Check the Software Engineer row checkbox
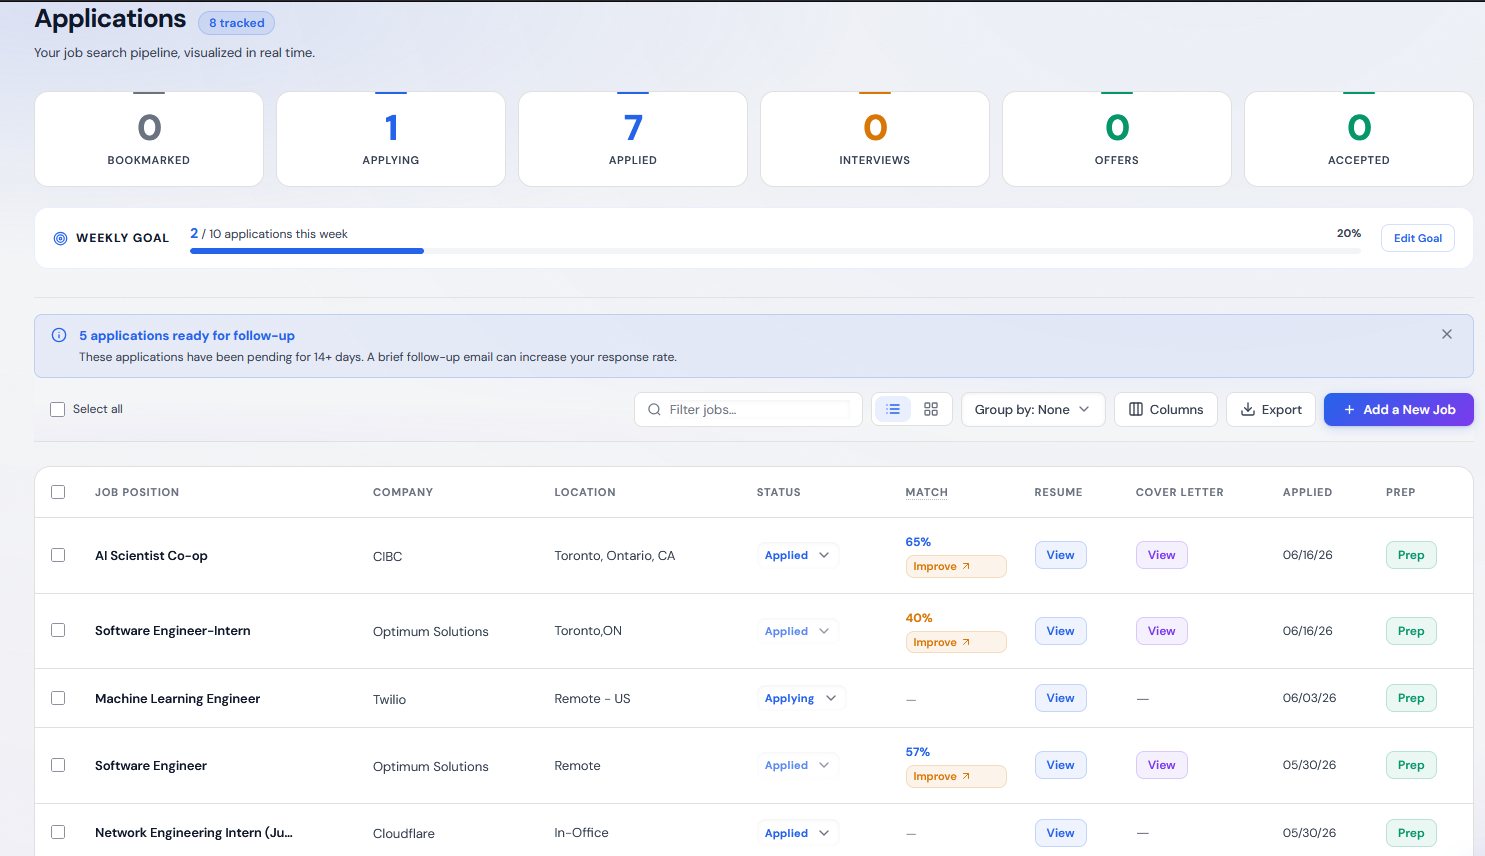Screen dimensions: 1485x856 coord(58,765)
